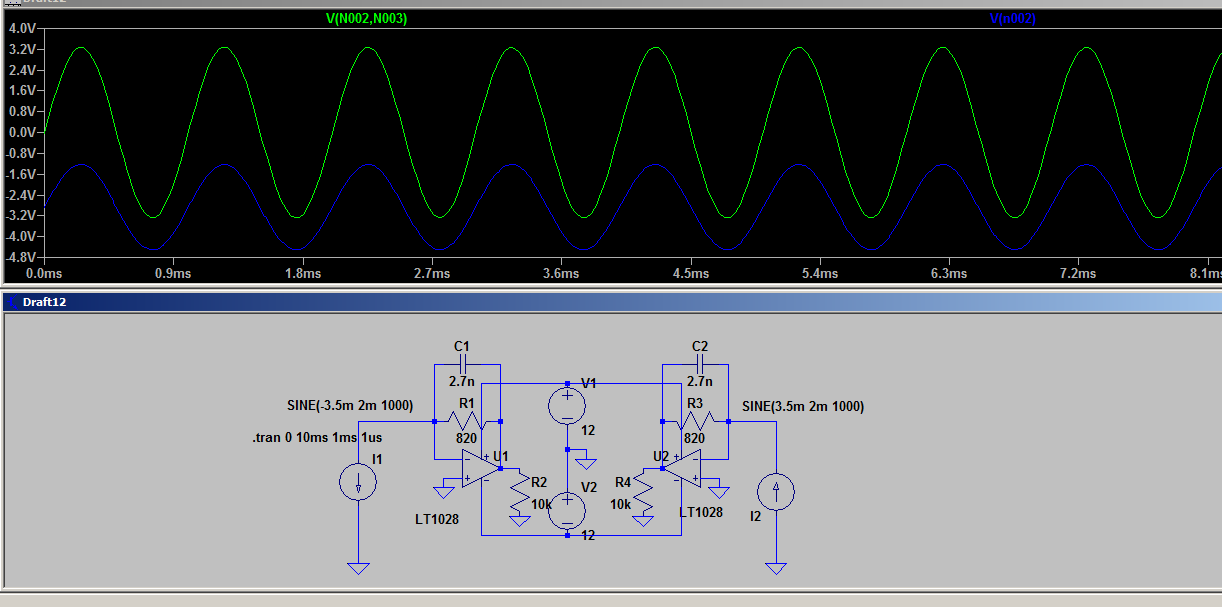Click the 820 value of R3
This screenshot has height=607, width=1222.
(x=695, y=438)
